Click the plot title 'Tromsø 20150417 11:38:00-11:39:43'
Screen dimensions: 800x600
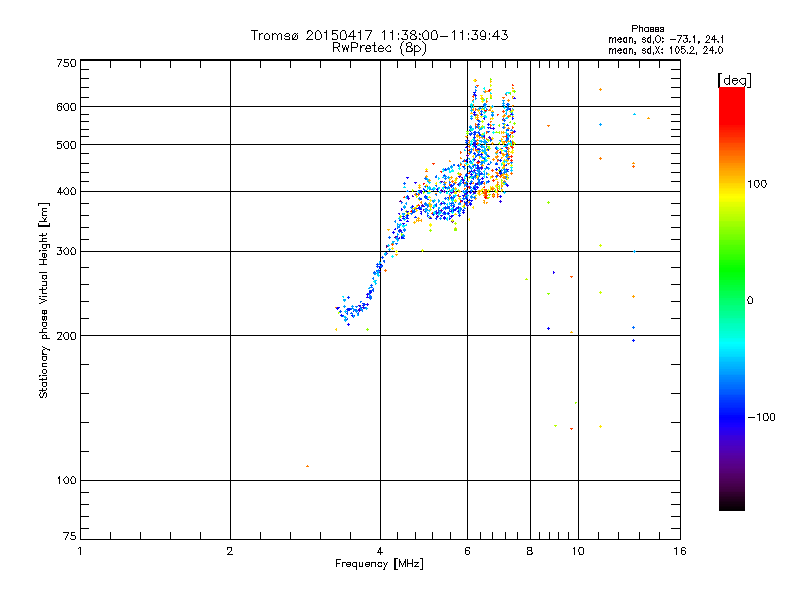coord(380,35)
